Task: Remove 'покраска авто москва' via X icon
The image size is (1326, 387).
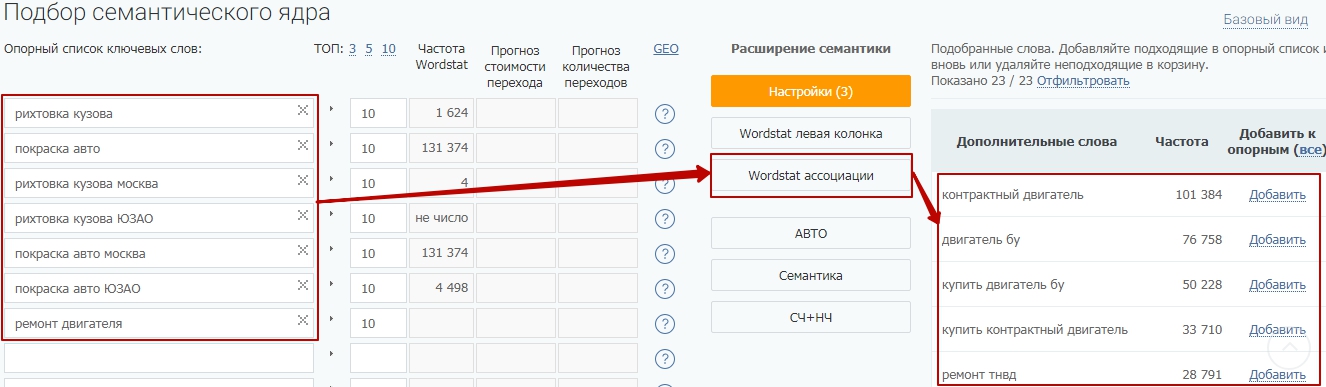Action: (302, 250)
